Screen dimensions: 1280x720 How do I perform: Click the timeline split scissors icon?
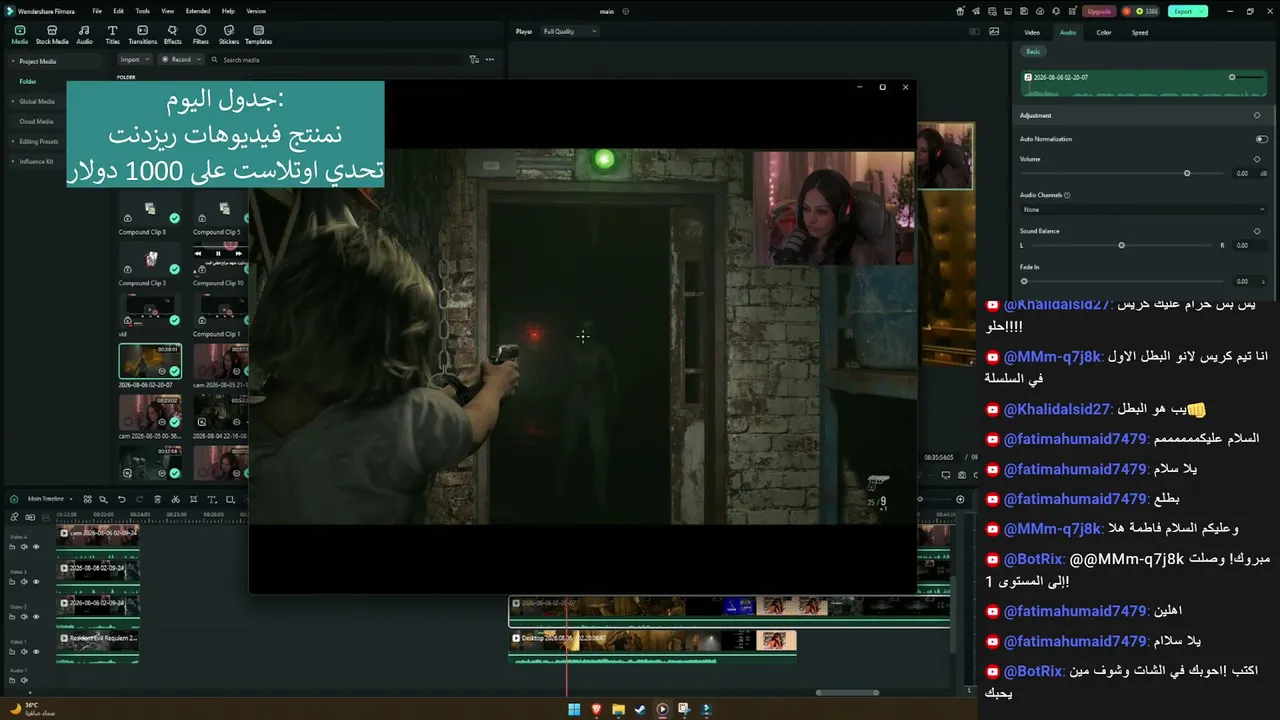pos(175,499)
